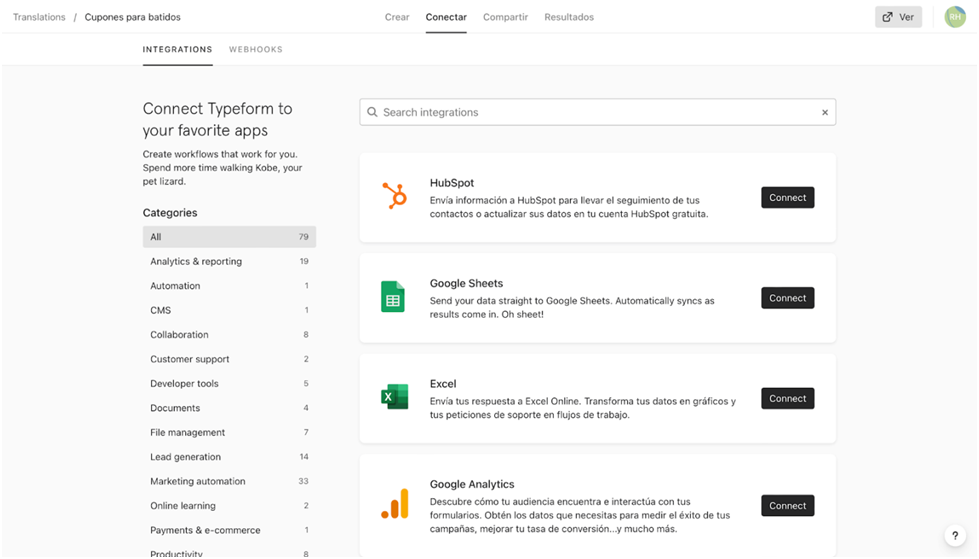Click the Google Analytics integration title
The width and height of the screenshot is (979, 559).
point(472,484)
